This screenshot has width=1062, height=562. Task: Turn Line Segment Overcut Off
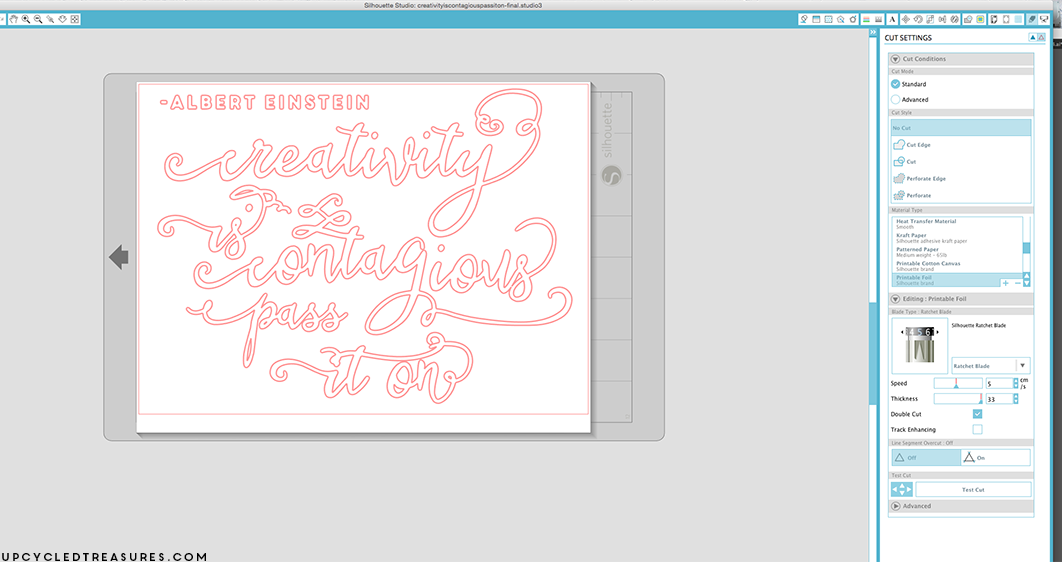click(926, 458)
